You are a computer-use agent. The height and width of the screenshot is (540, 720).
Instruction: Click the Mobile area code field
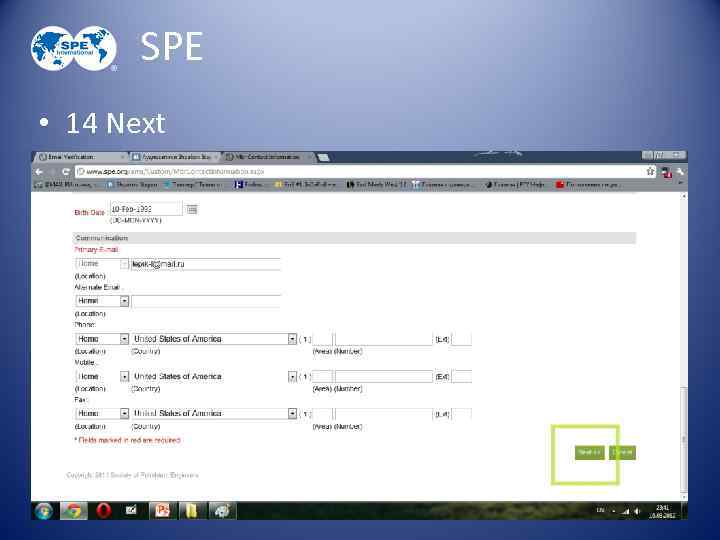pyautogui.click(x=322, y=377)
